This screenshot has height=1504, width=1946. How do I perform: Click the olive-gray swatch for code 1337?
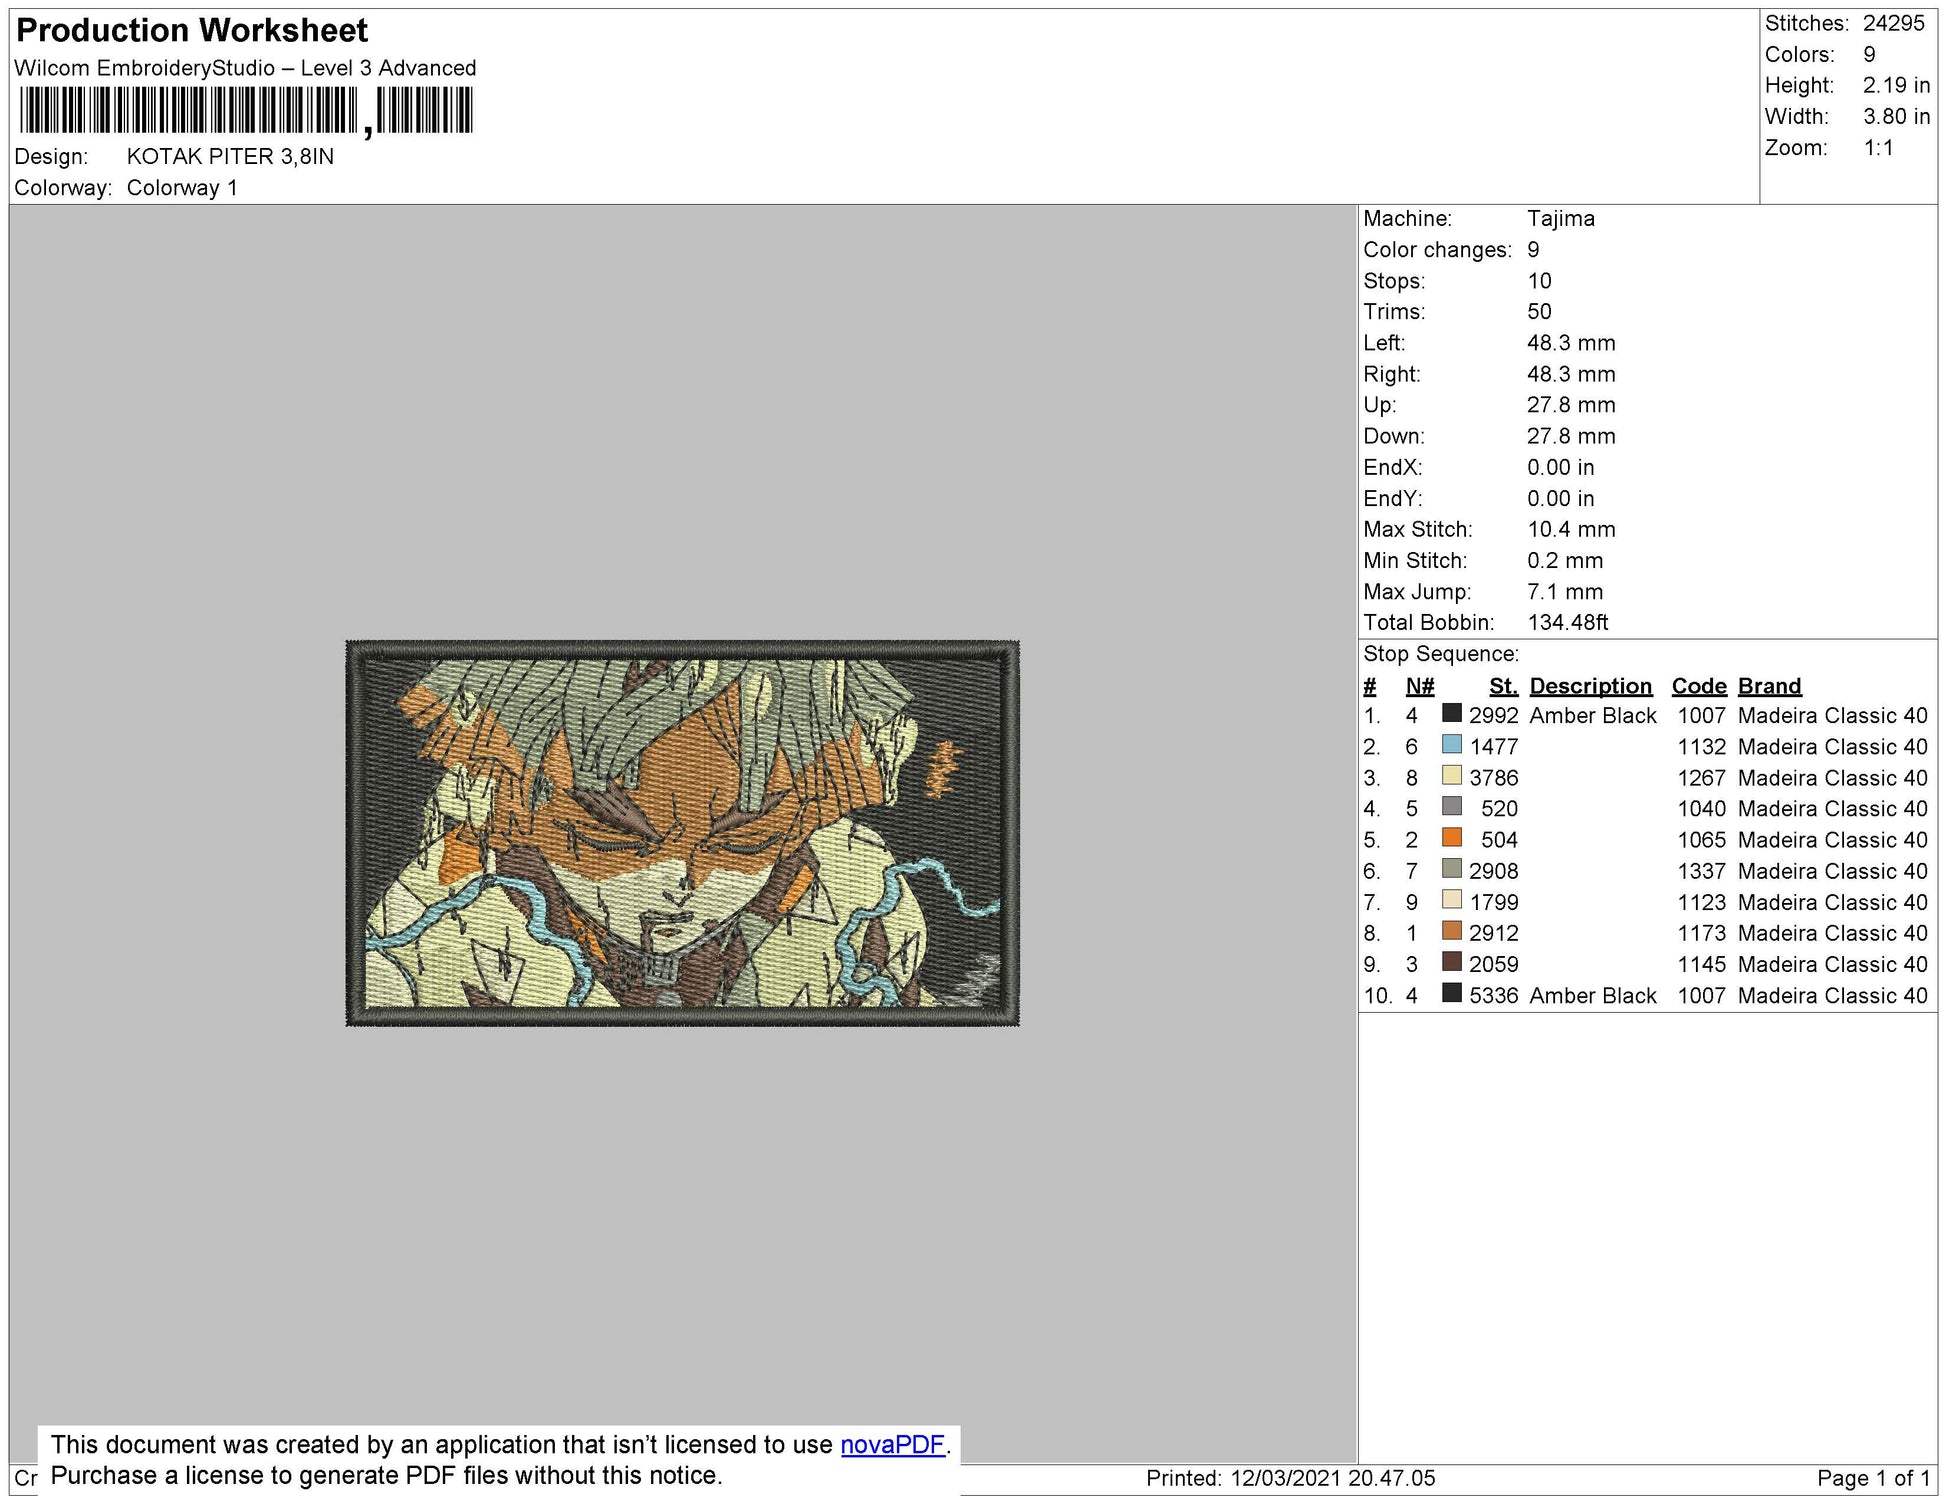tap(1451, 868)
